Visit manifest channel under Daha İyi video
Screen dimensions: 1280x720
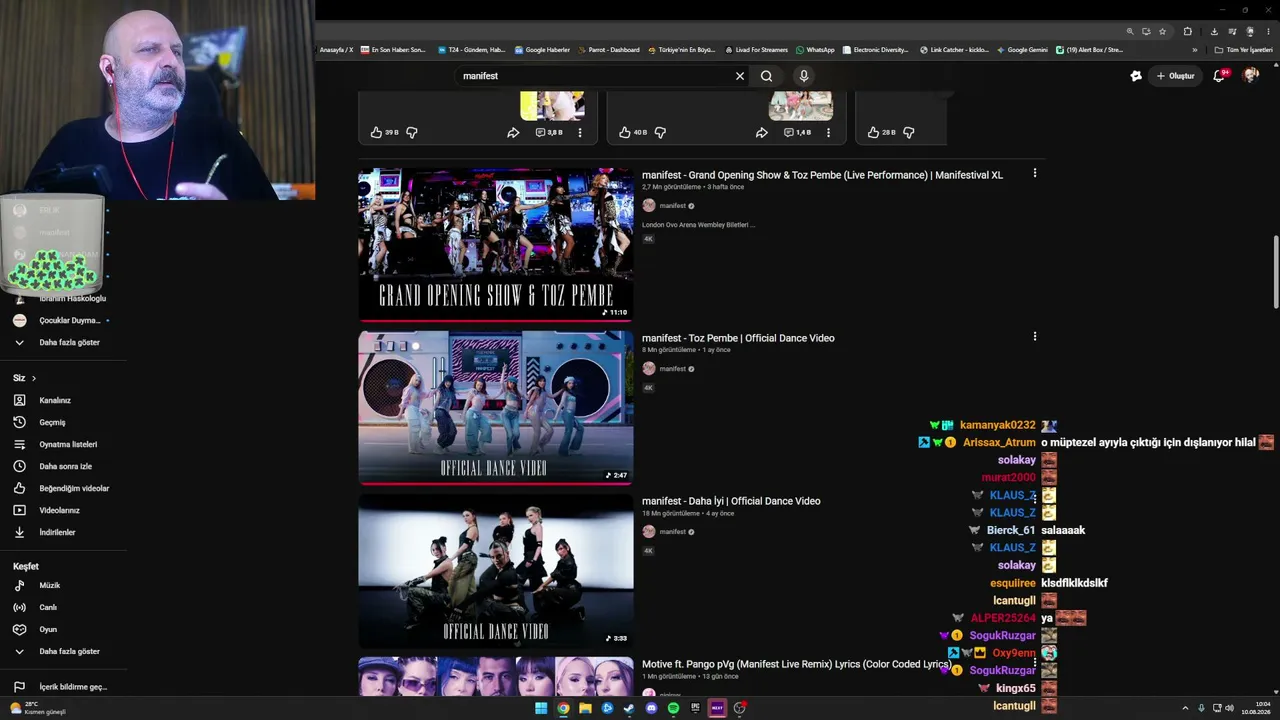pyautogui.click(x=672, y=532)
